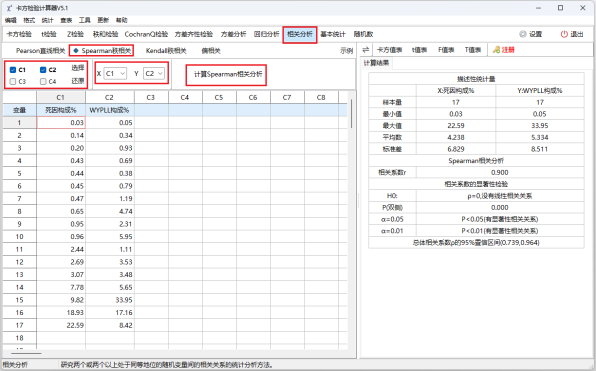Image resolution: width=596 pixels, height=371 pixels.
Task: Switch to the 回归分析 tab
Action: click(266, 34)
